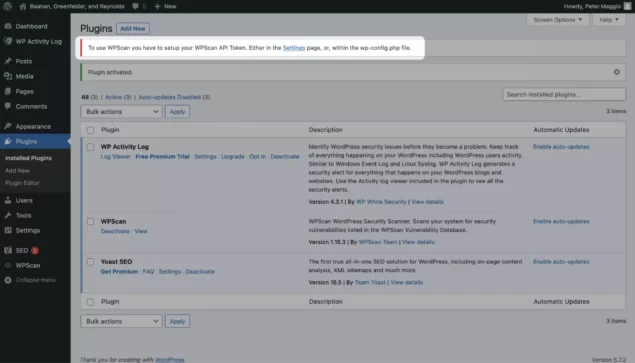Open site home icon for Beahan, Greenfelder, and Reynolds
This screenshot has width=635, height=363.
[23, 6]
